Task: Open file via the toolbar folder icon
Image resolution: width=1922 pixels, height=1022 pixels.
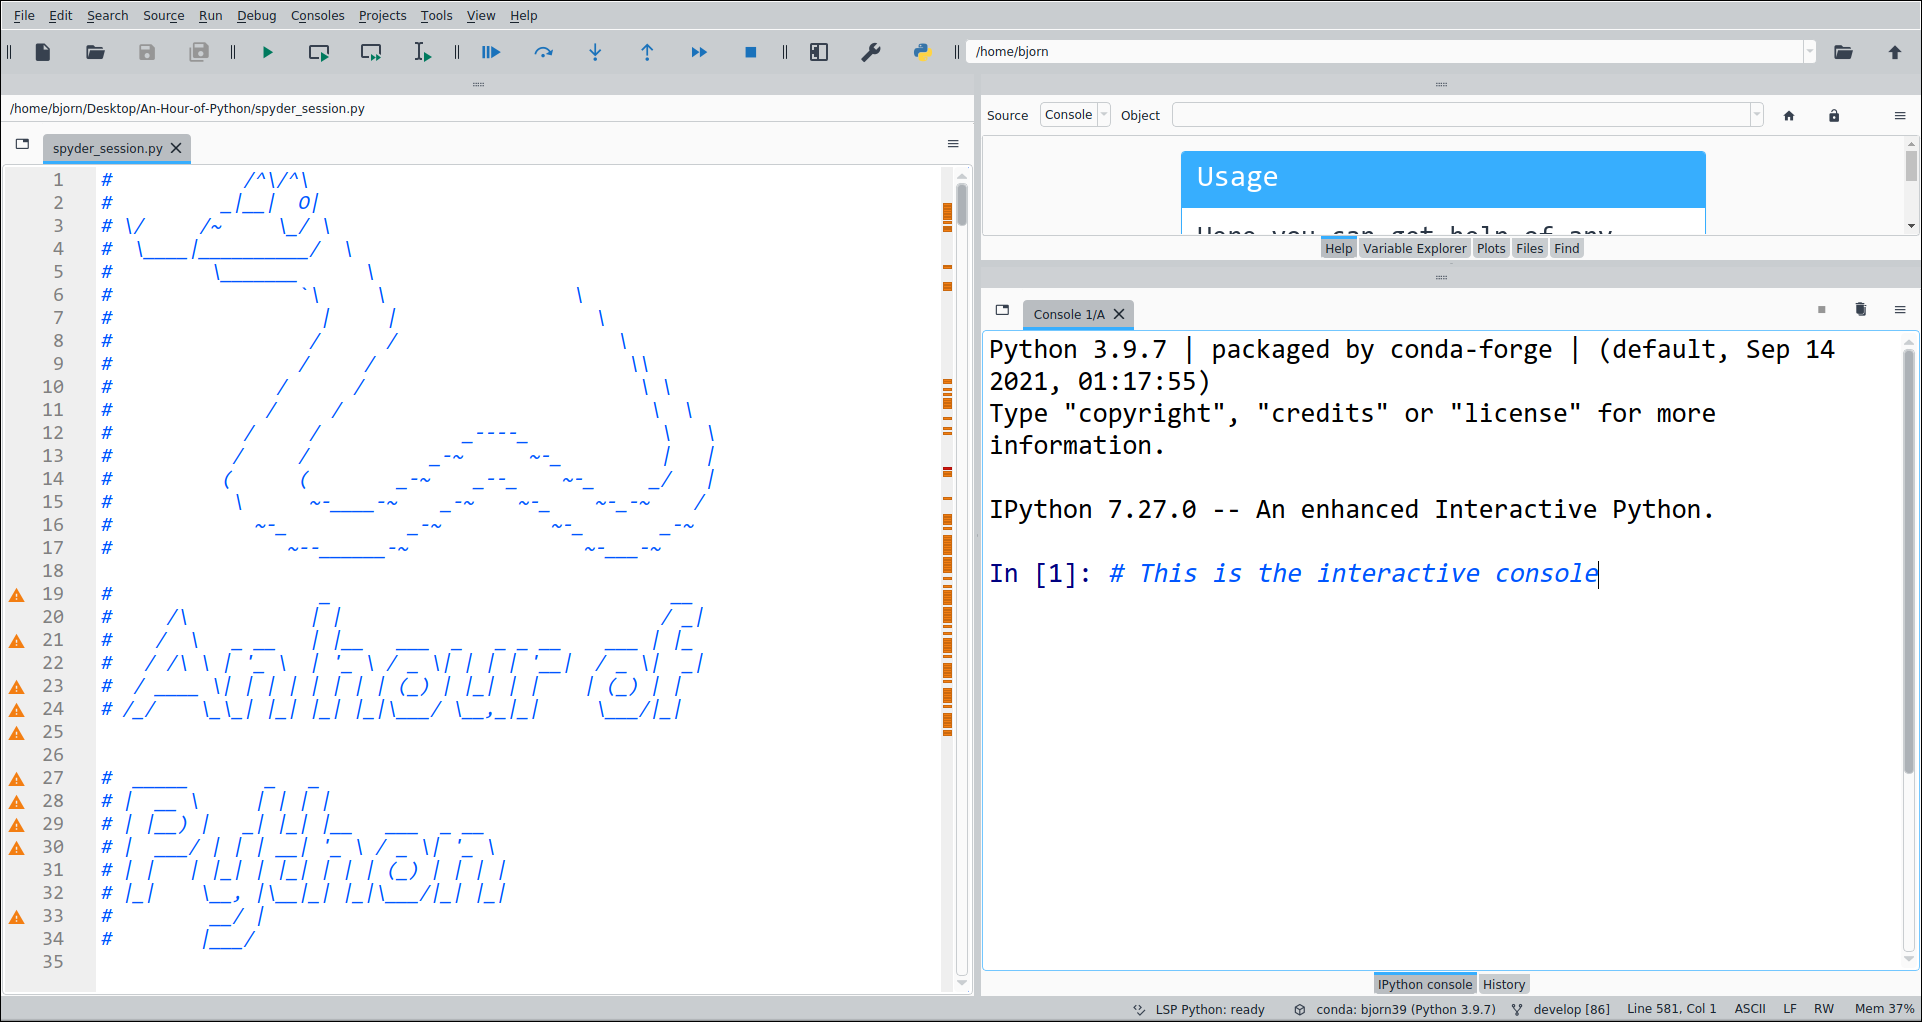Action: point(95,52)
